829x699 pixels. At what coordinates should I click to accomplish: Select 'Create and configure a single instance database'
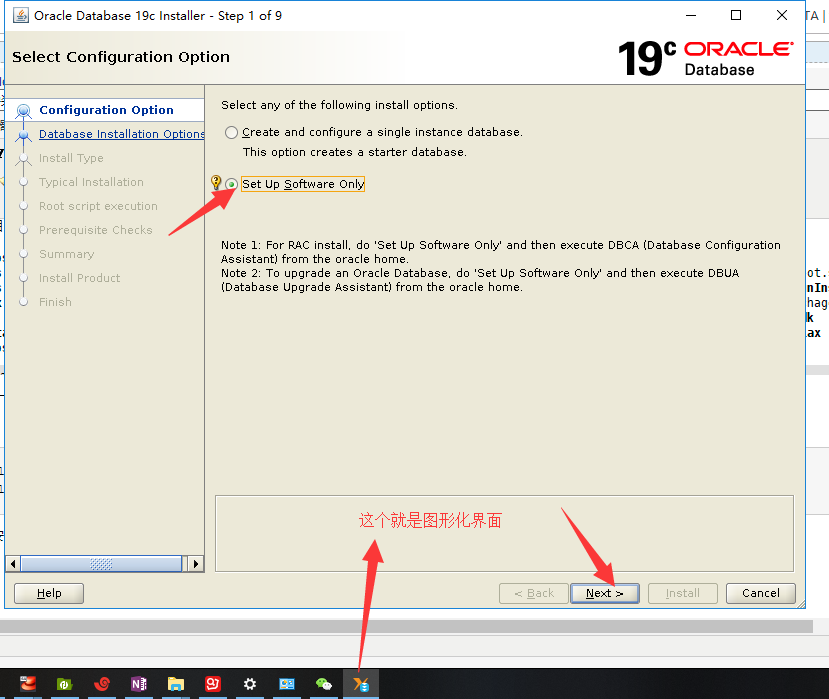231,132
